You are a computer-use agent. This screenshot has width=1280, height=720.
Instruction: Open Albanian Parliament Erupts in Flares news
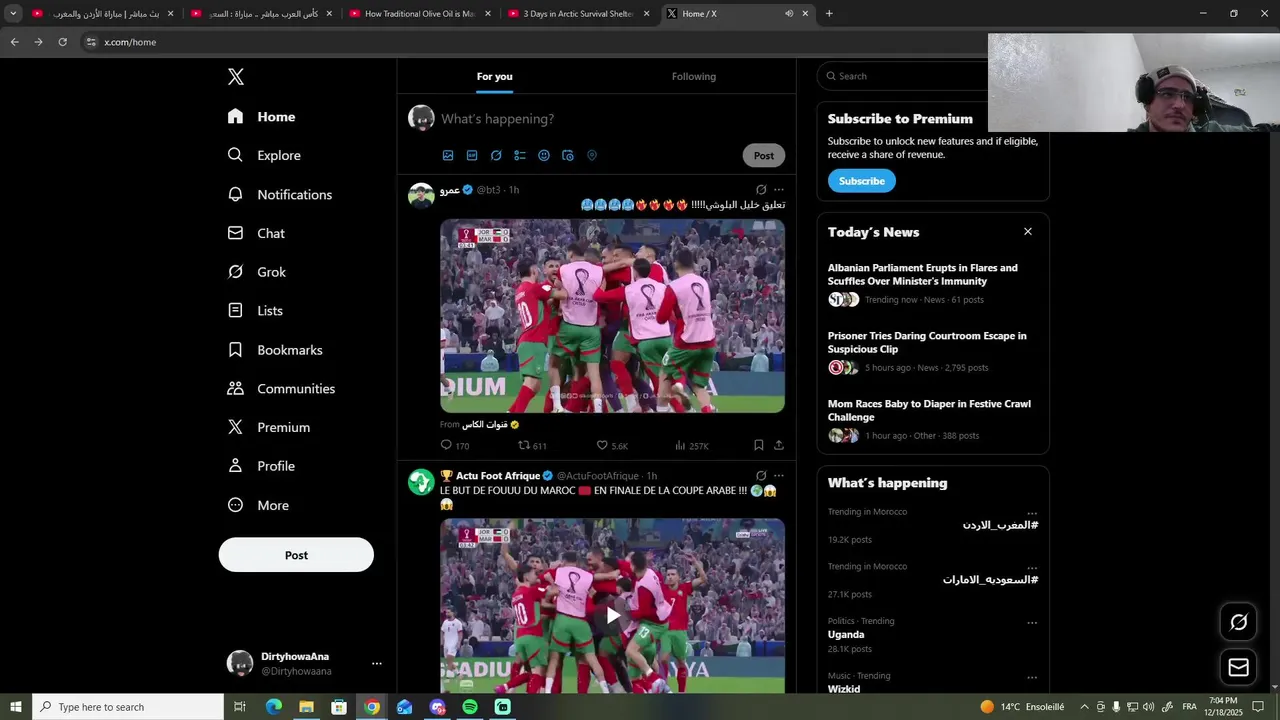coord(922,275)
